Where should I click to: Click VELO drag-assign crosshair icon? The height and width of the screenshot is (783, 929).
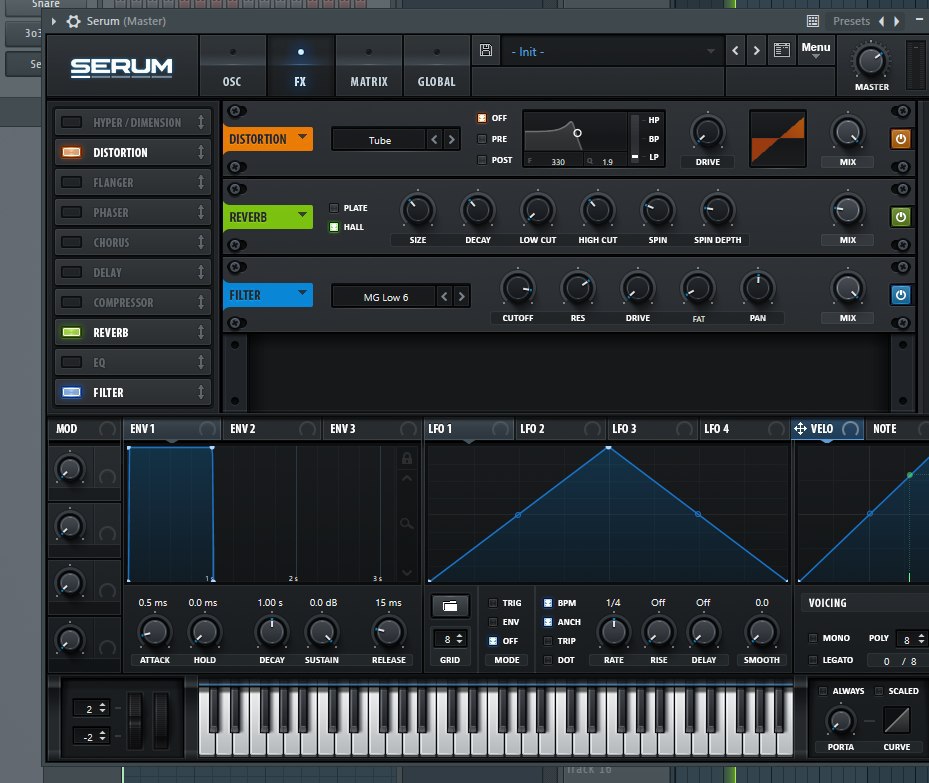click(x=800, y=428)
